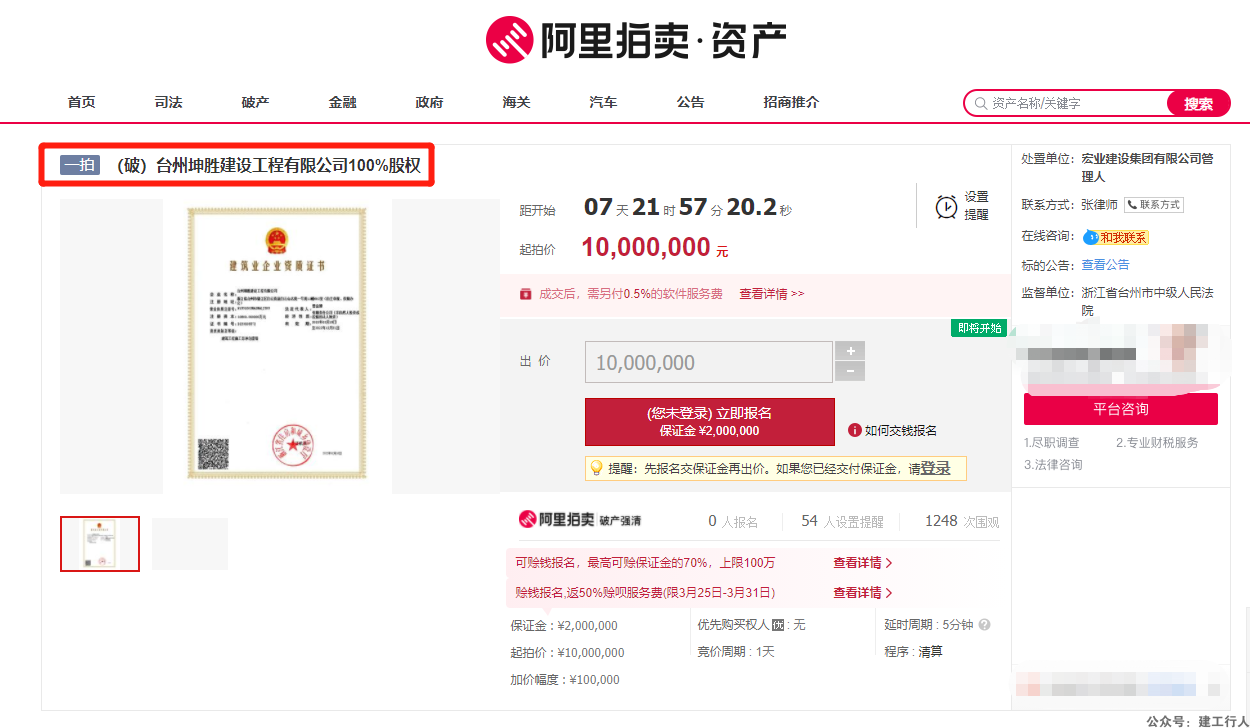The height and width of the screenshot is (728, 1250).
Task: Click the 延时周期：5分钟 text
Action: tap(929, 625)
